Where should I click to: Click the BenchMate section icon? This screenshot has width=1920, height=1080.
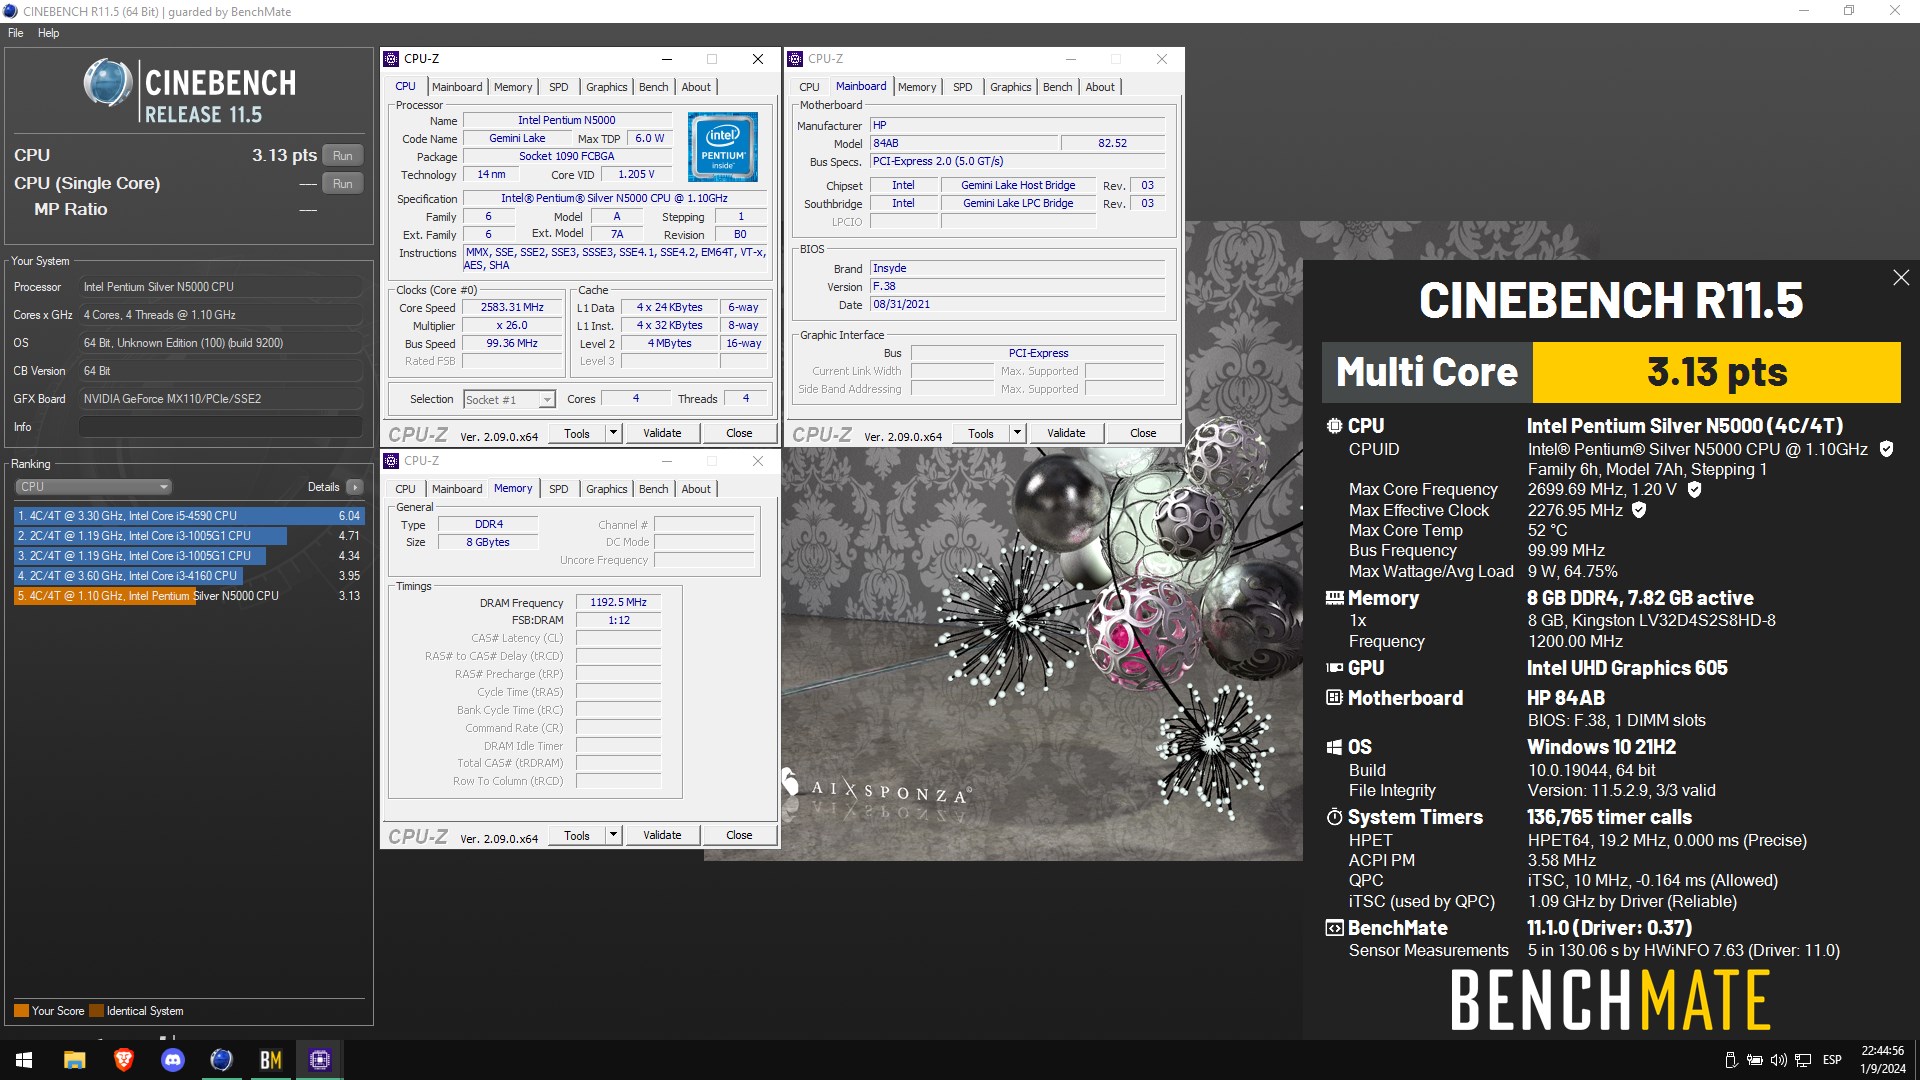point(1334,928)
